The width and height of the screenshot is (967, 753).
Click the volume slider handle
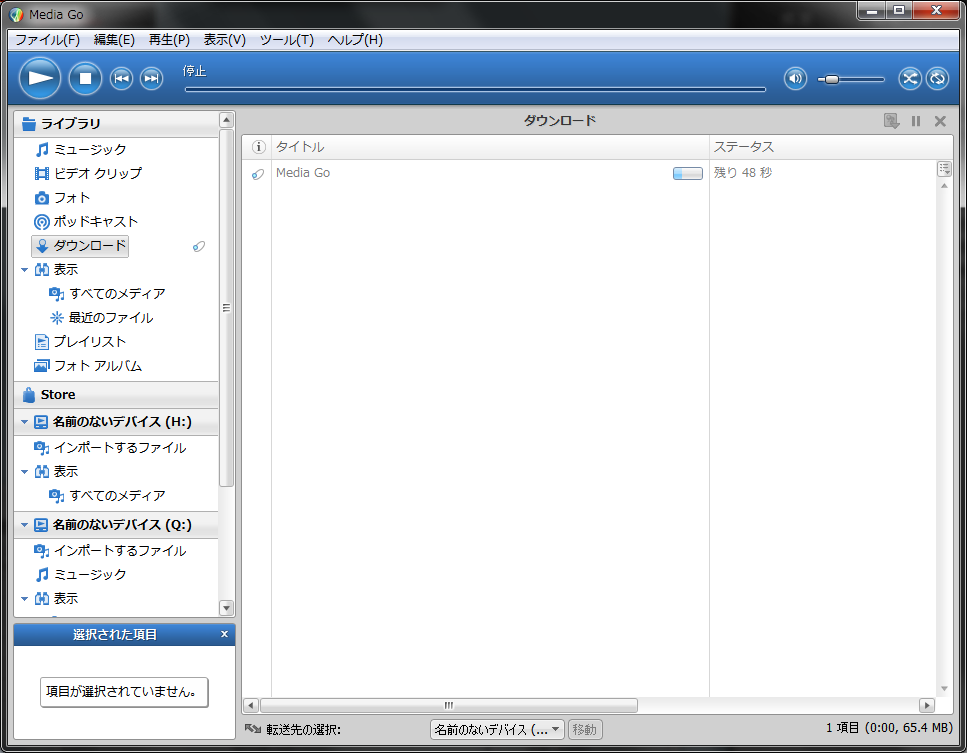click(x=832, y=79)
